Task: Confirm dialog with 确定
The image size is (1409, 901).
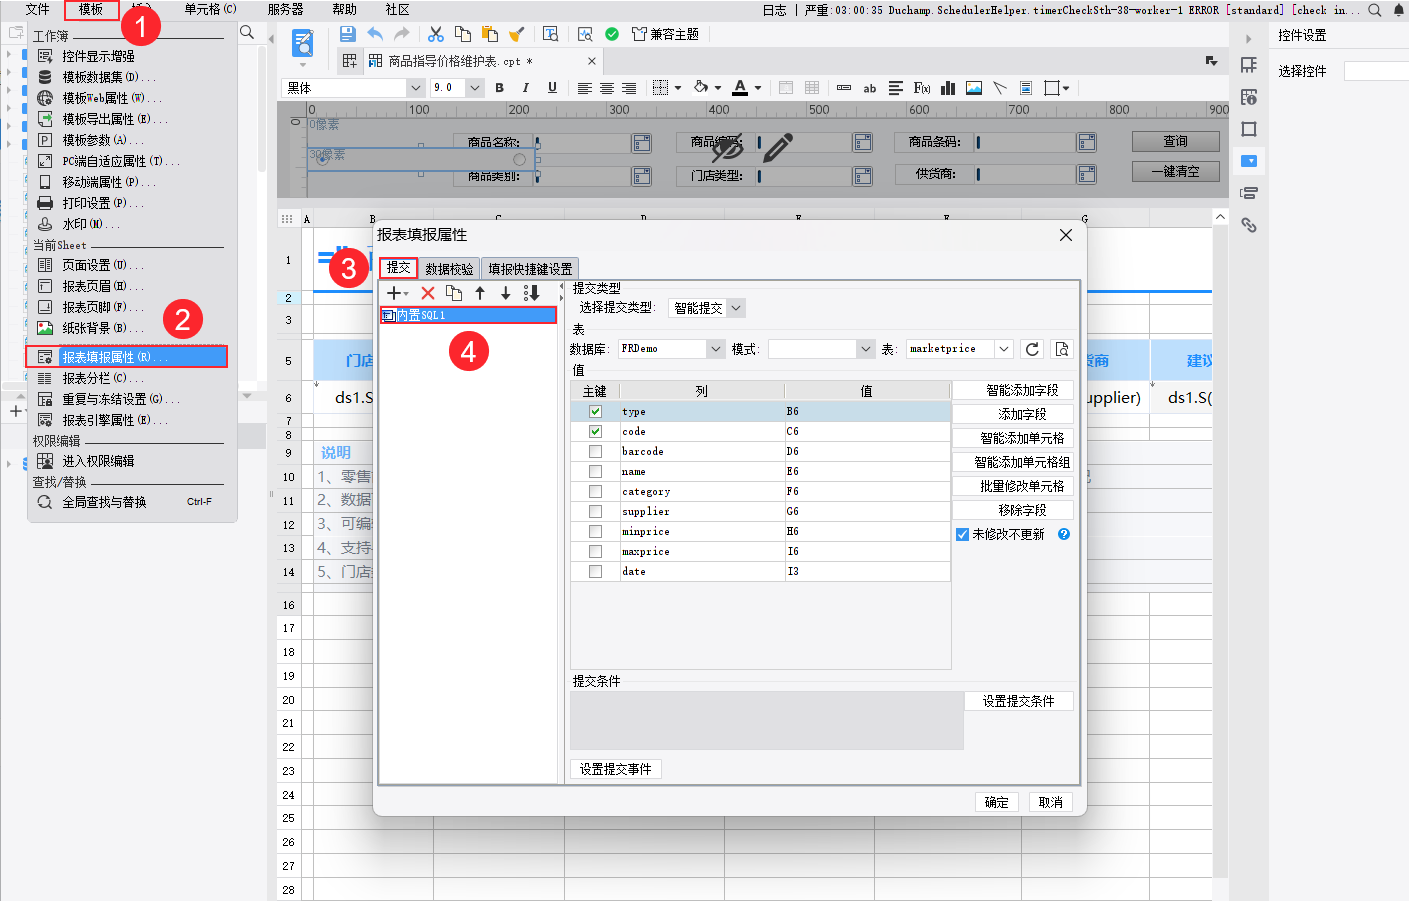Action: click(x=996, y=802)
